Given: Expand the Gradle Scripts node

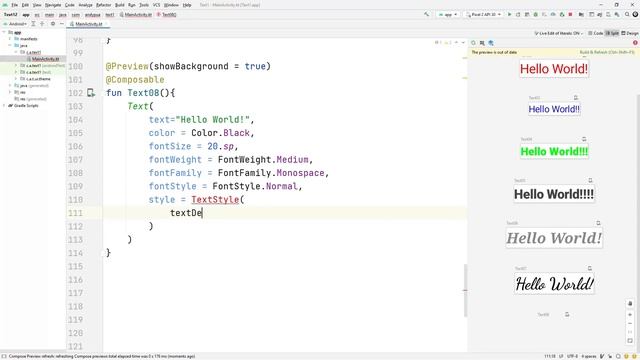Looking at the screenshot, I should point(4,105).
